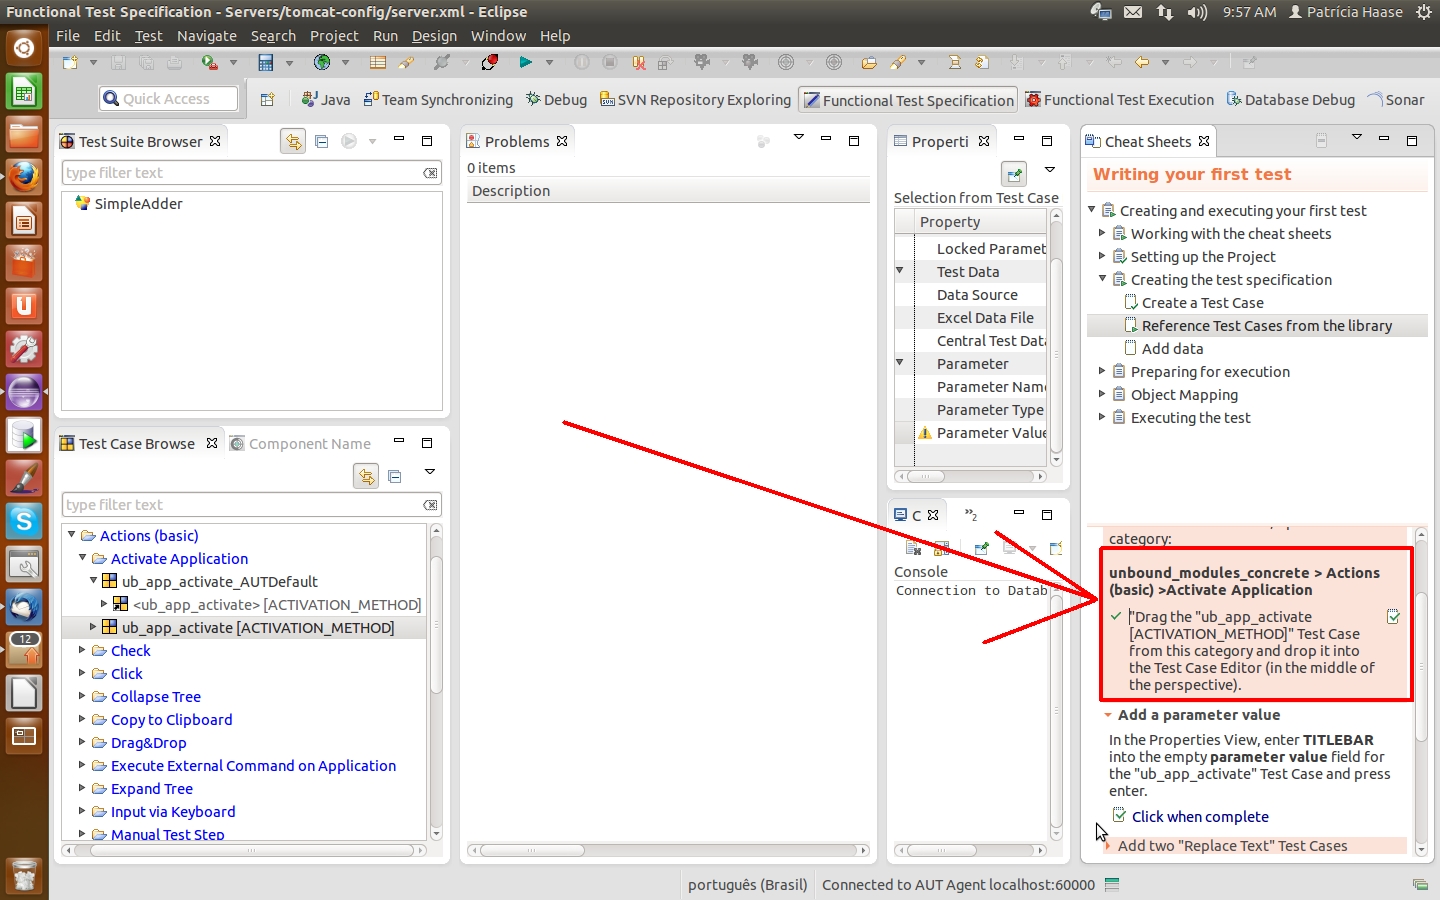The height and width of the screenshot is (900, 1440).
Task: Select ub_app_activate_AUTDefault tree item
Action: coord(219,581)
